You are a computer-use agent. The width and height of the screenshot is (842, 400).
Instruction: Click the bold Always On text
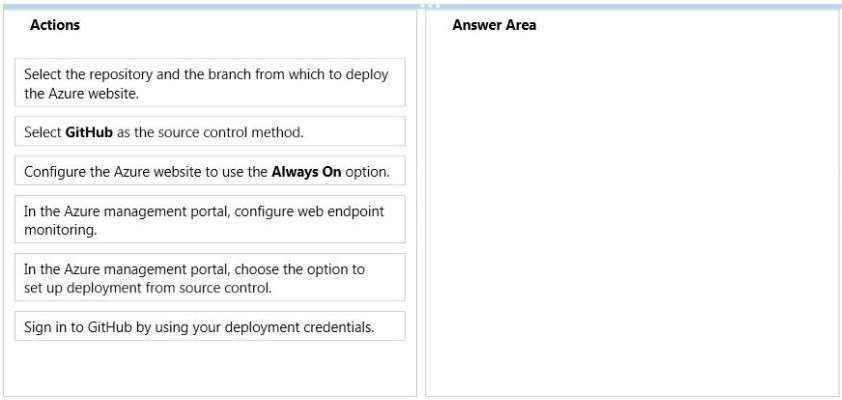pos(306,172)
